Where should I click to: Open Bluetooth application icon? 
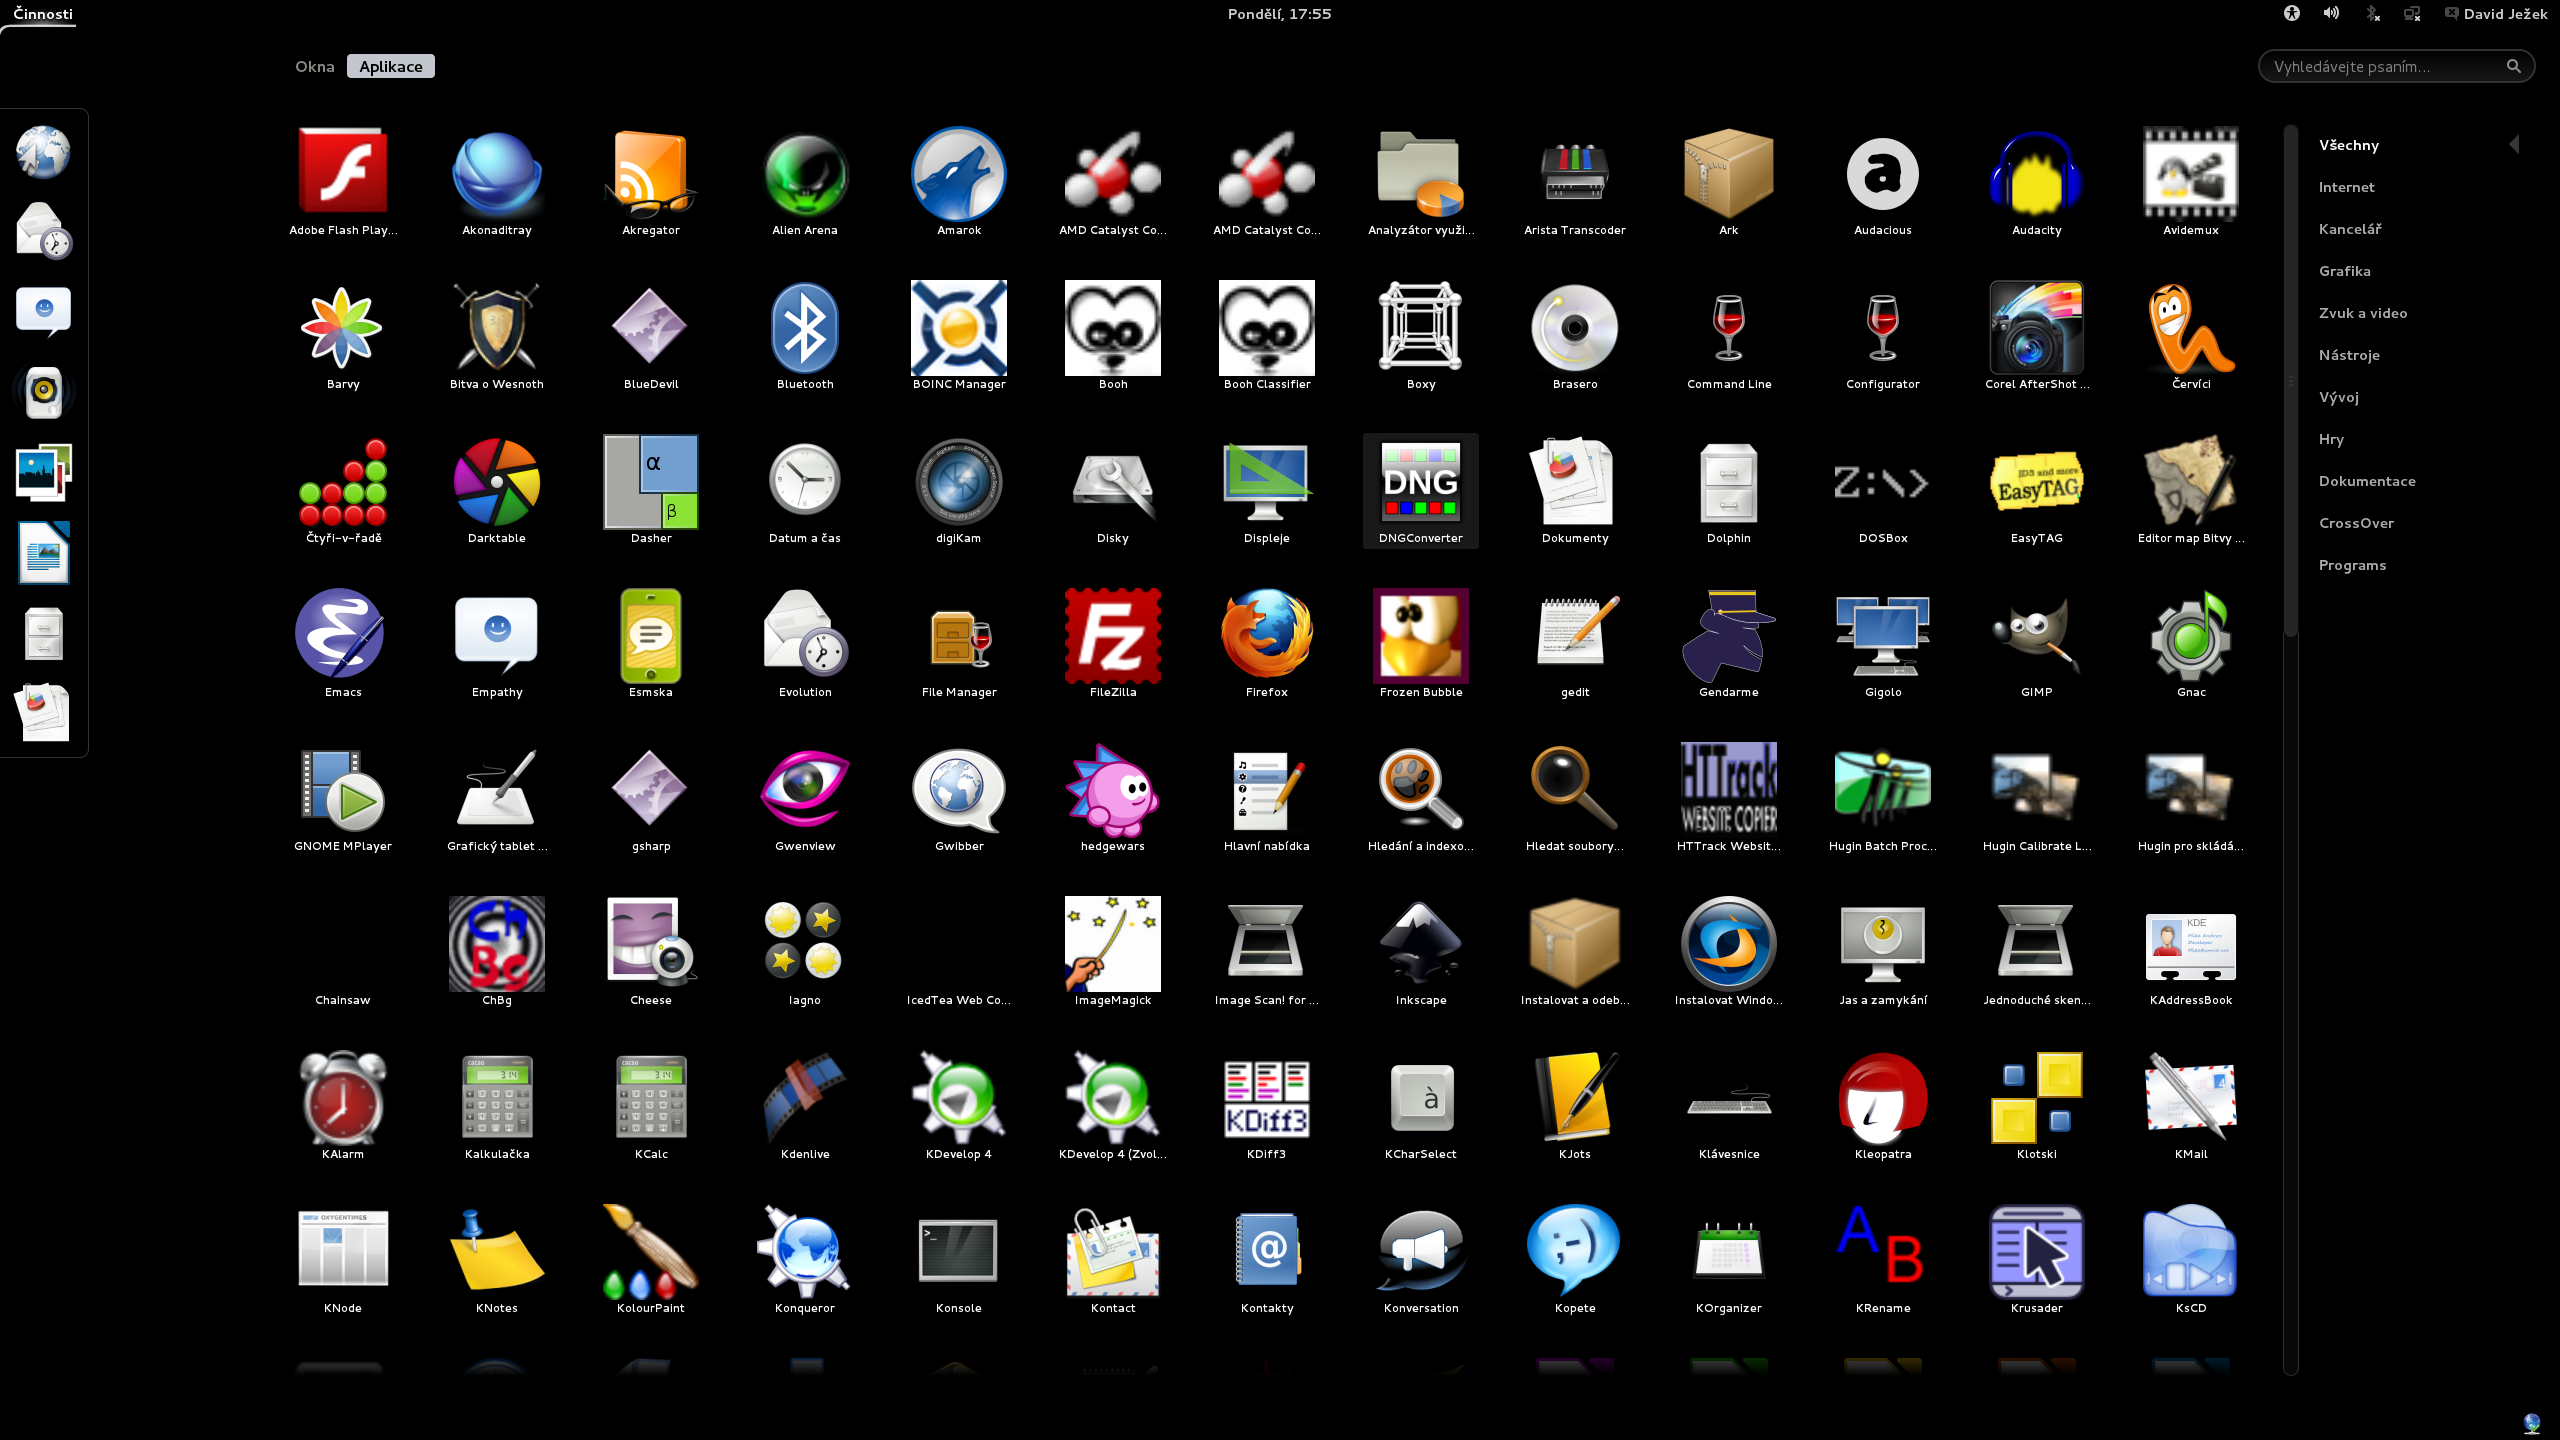pos(805,336)
